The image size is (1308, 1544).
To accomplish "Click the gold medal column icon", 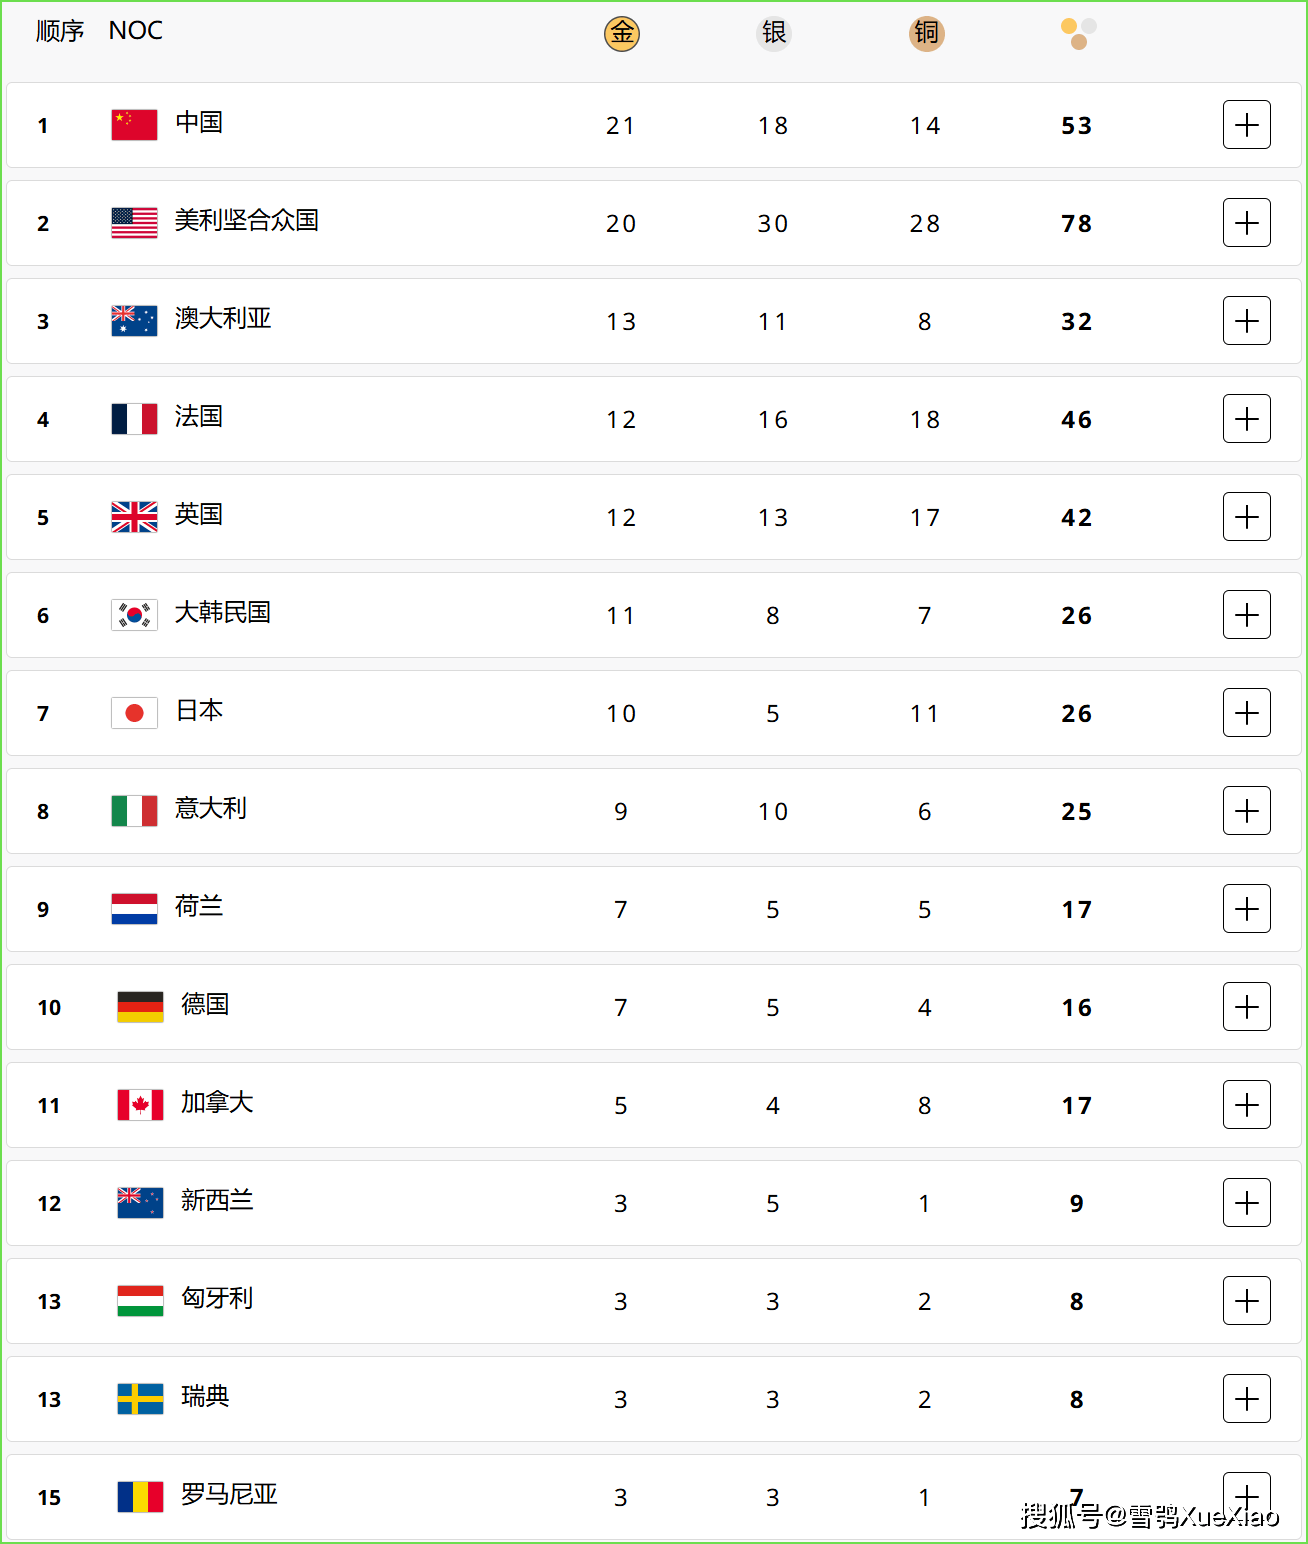I will pyautogui.click(x=621, y=33).
